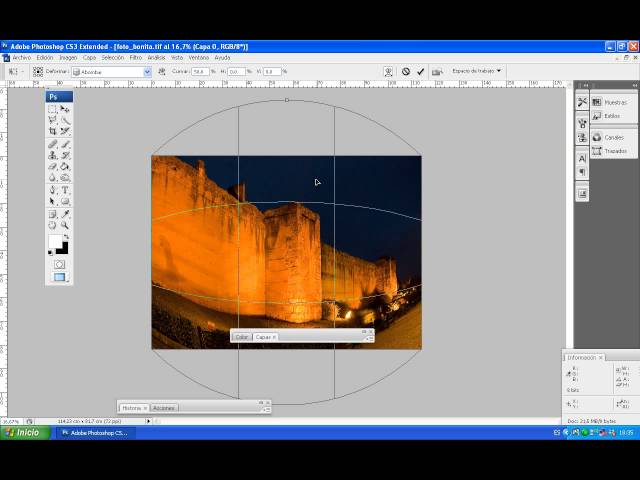
Task: Click the foreground white color swatch
Action: coord(54,240)
